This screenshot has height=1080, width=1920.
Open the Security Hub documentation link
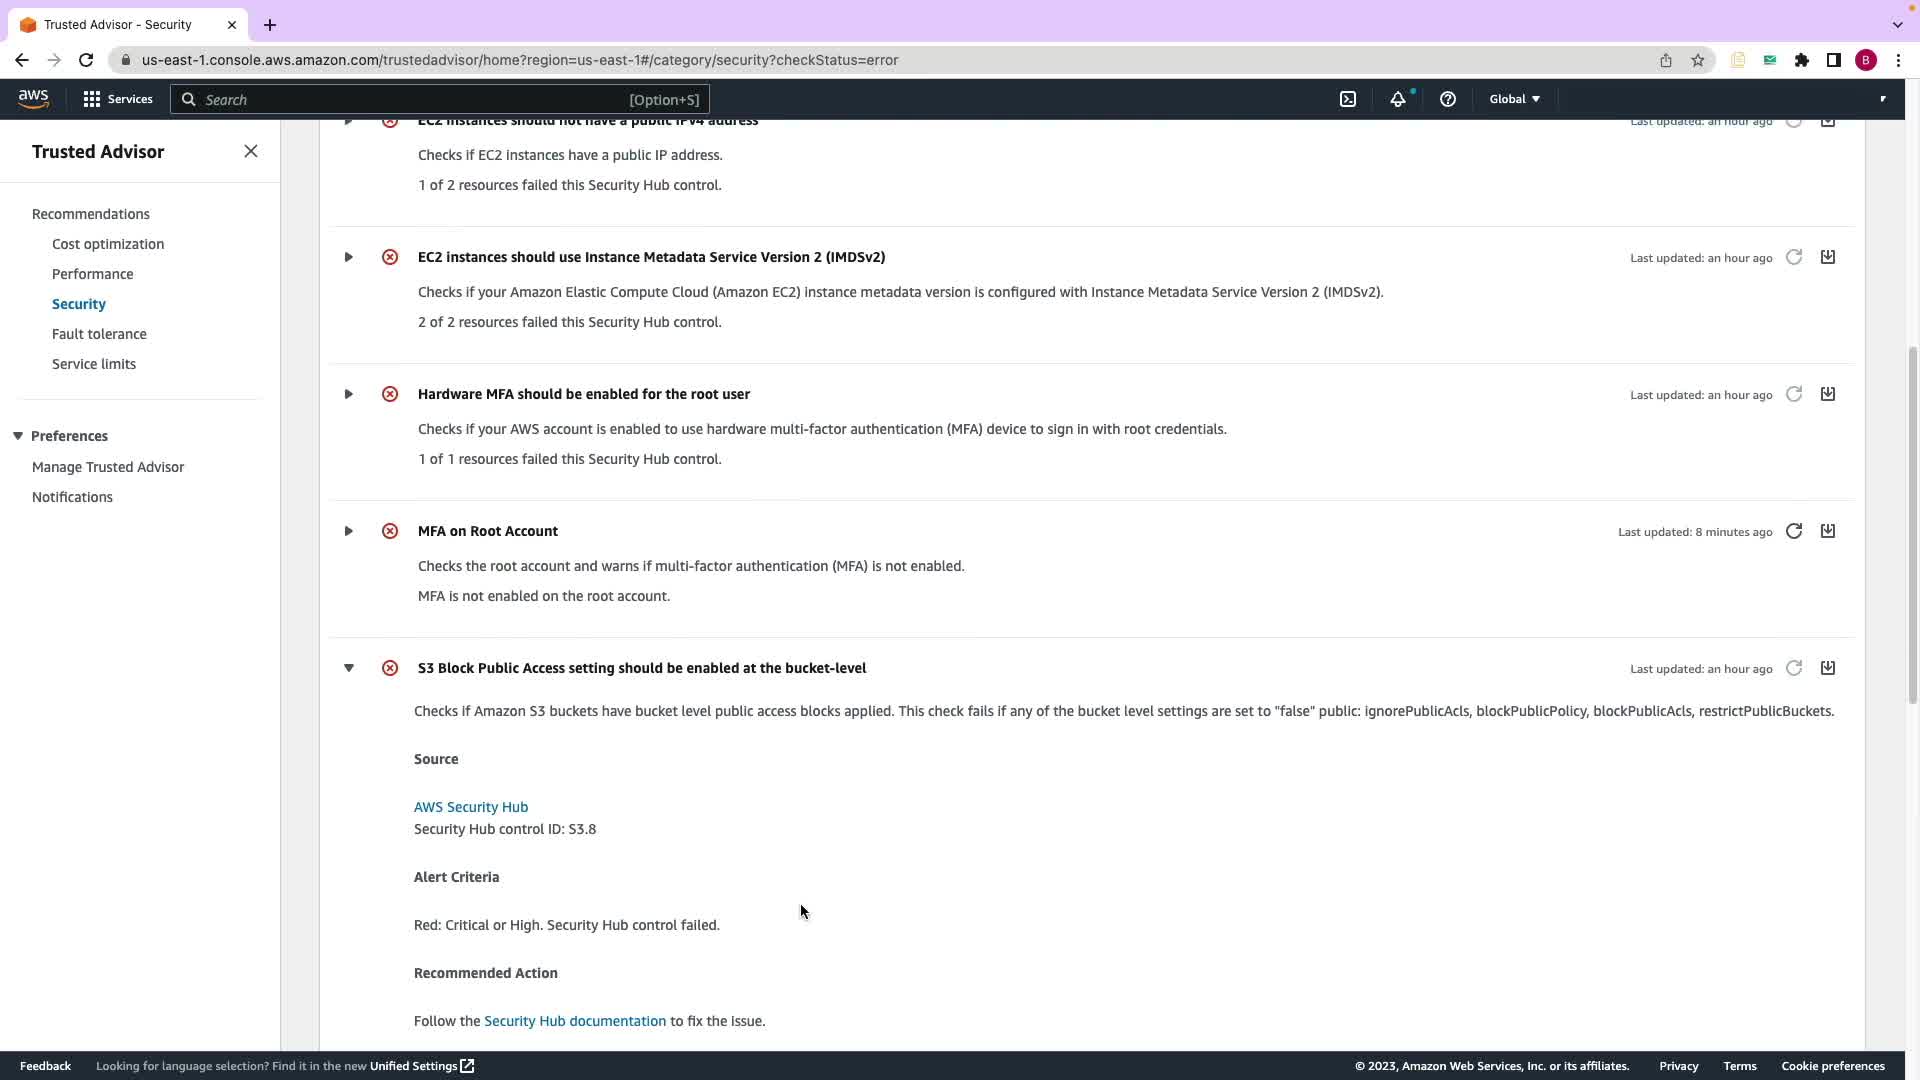(574, 1021)
